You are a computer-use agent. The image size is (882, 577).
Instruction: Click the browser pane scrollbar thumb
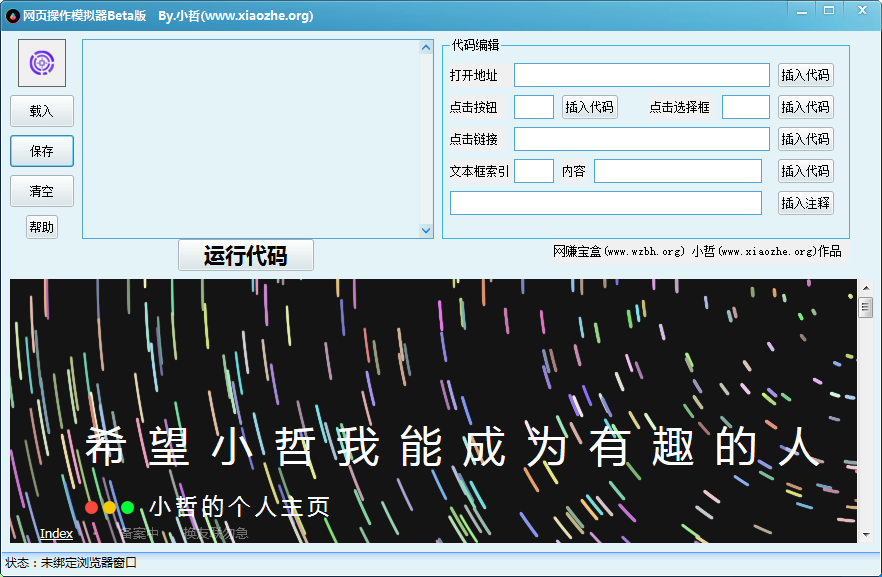[x=866, y=308]
